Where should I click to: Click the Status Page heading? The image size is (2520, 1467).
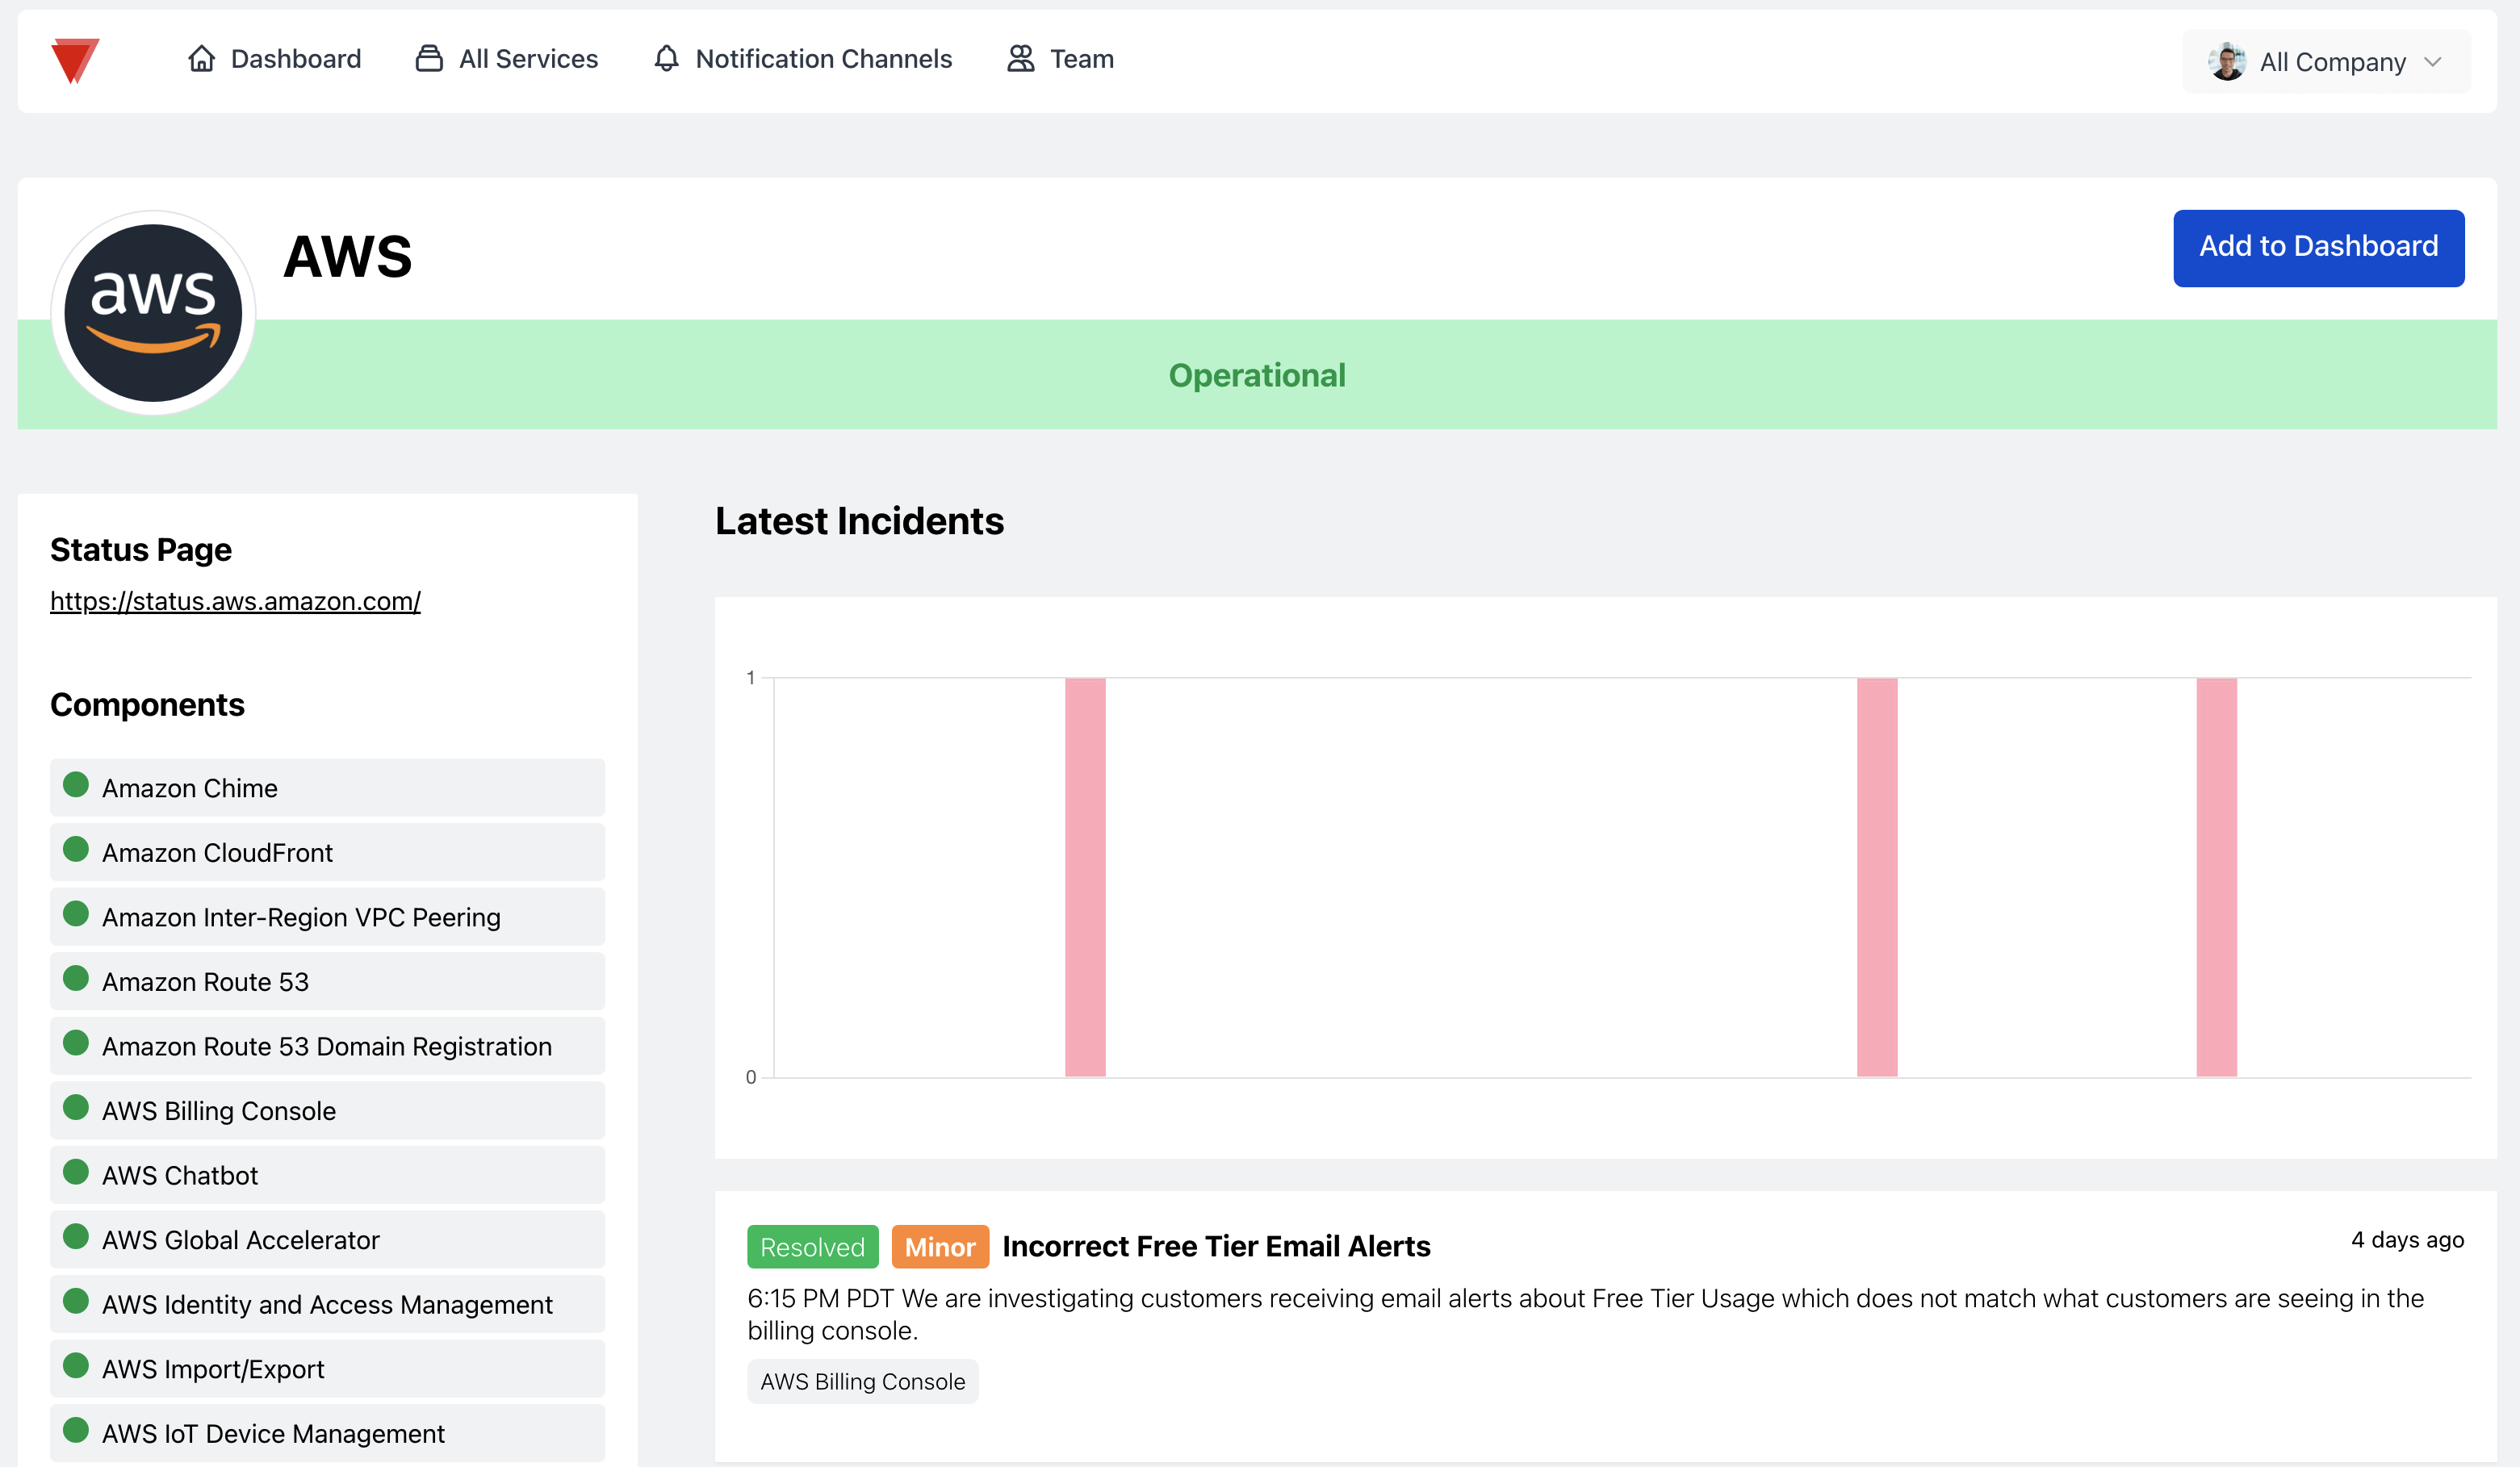point(141,550)
